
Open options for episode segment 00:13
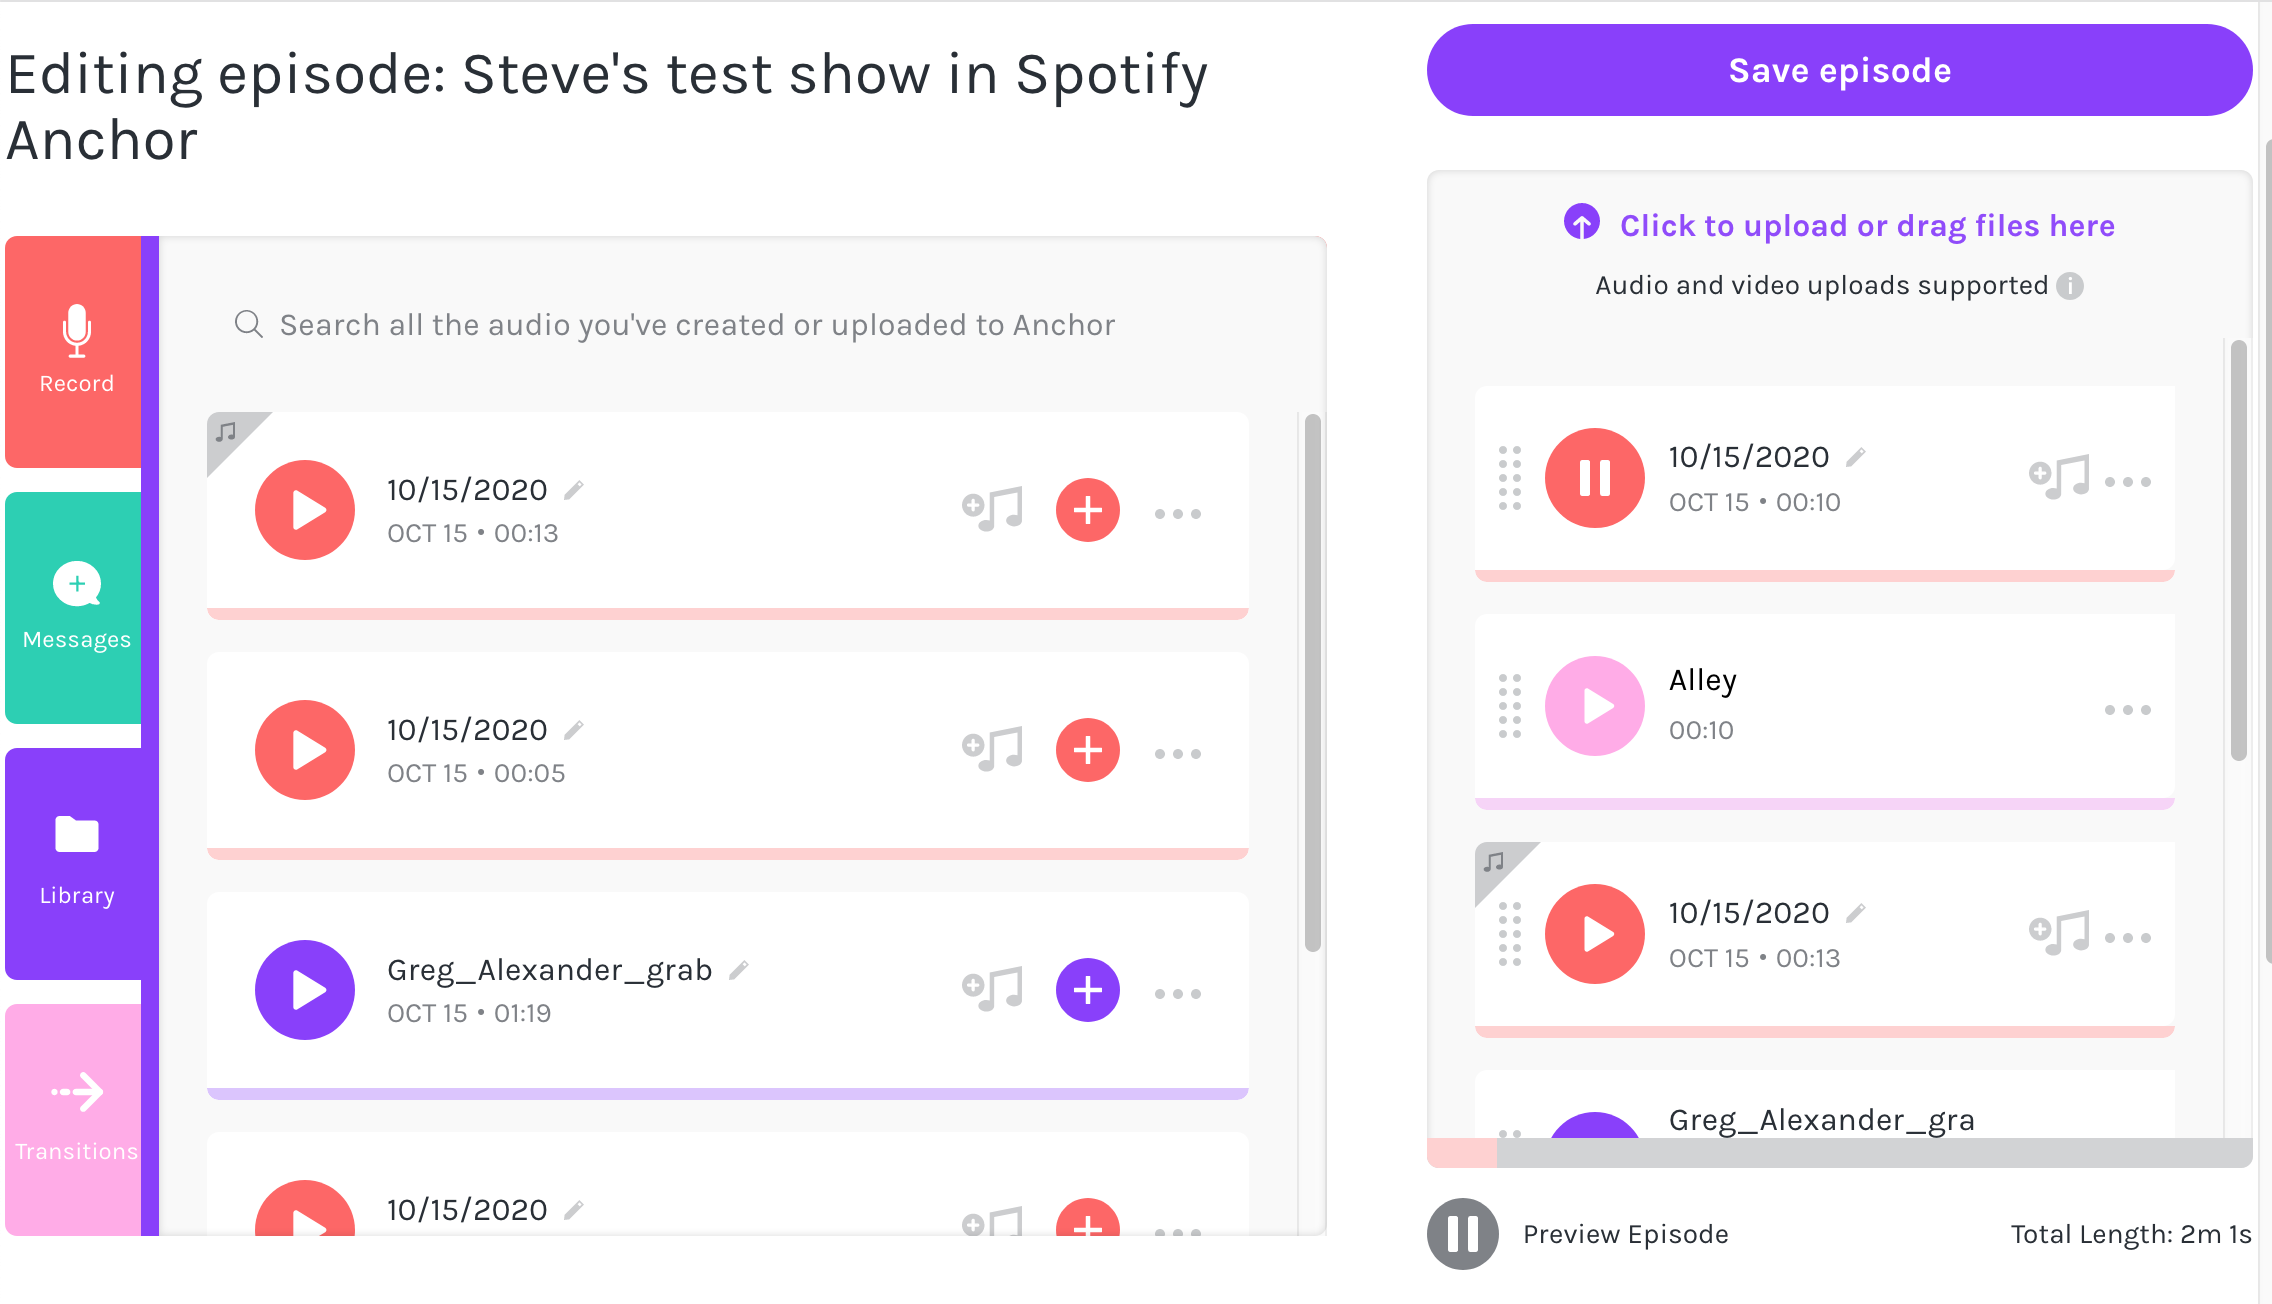click(x=2128, y=938)
